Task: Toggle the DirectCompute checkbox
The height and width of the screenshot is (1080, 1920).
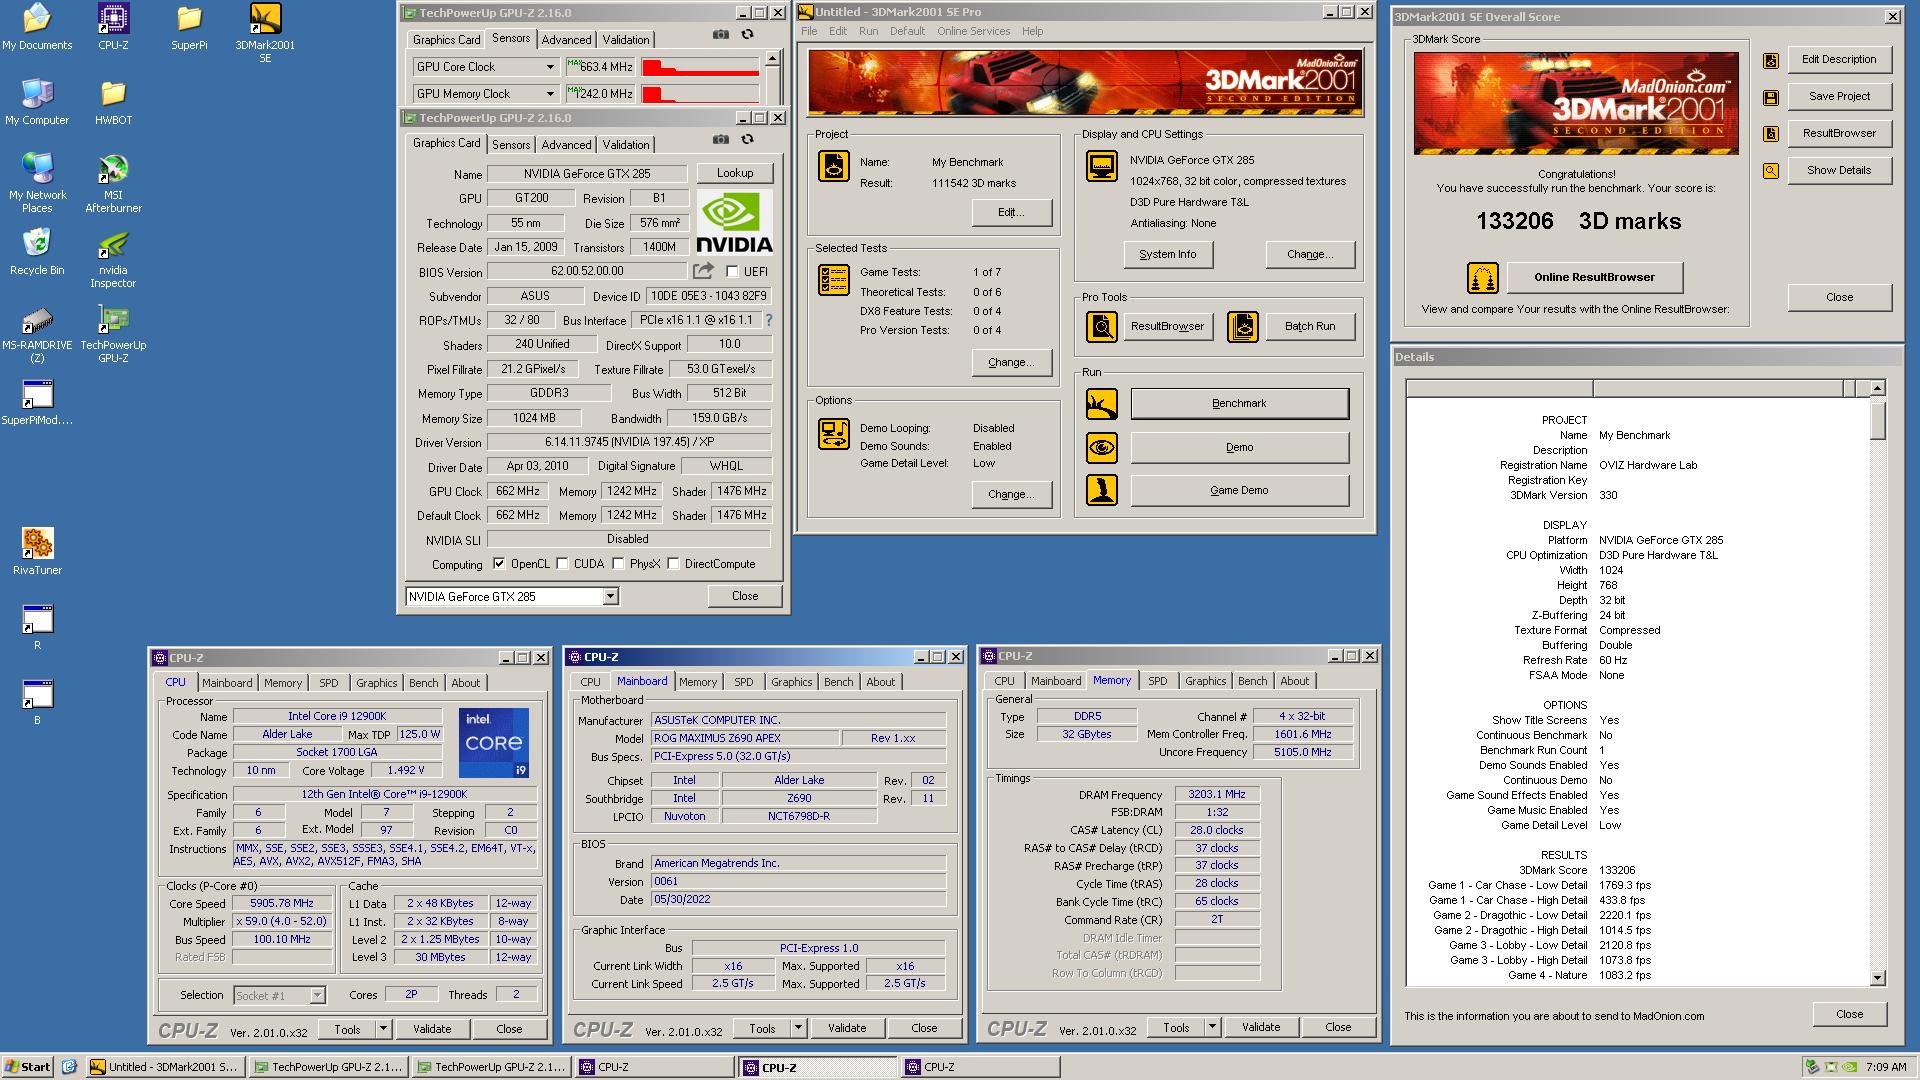Action: point(674,564)
